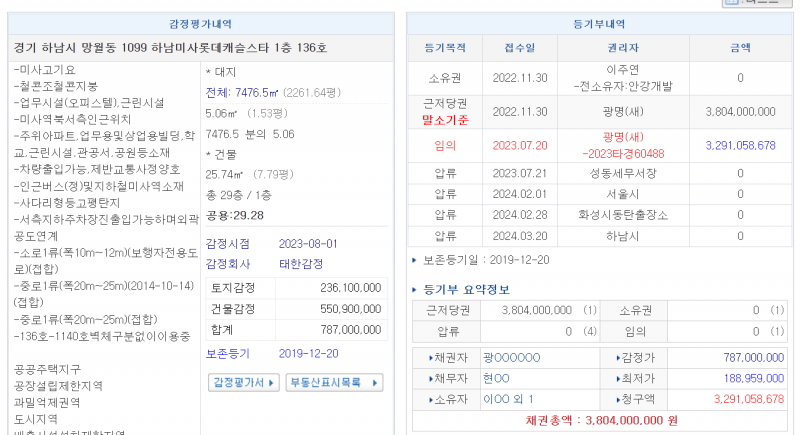Screen dimensions: 800x435
Task: Click the 접수일 column header
Action: [521, 47]
